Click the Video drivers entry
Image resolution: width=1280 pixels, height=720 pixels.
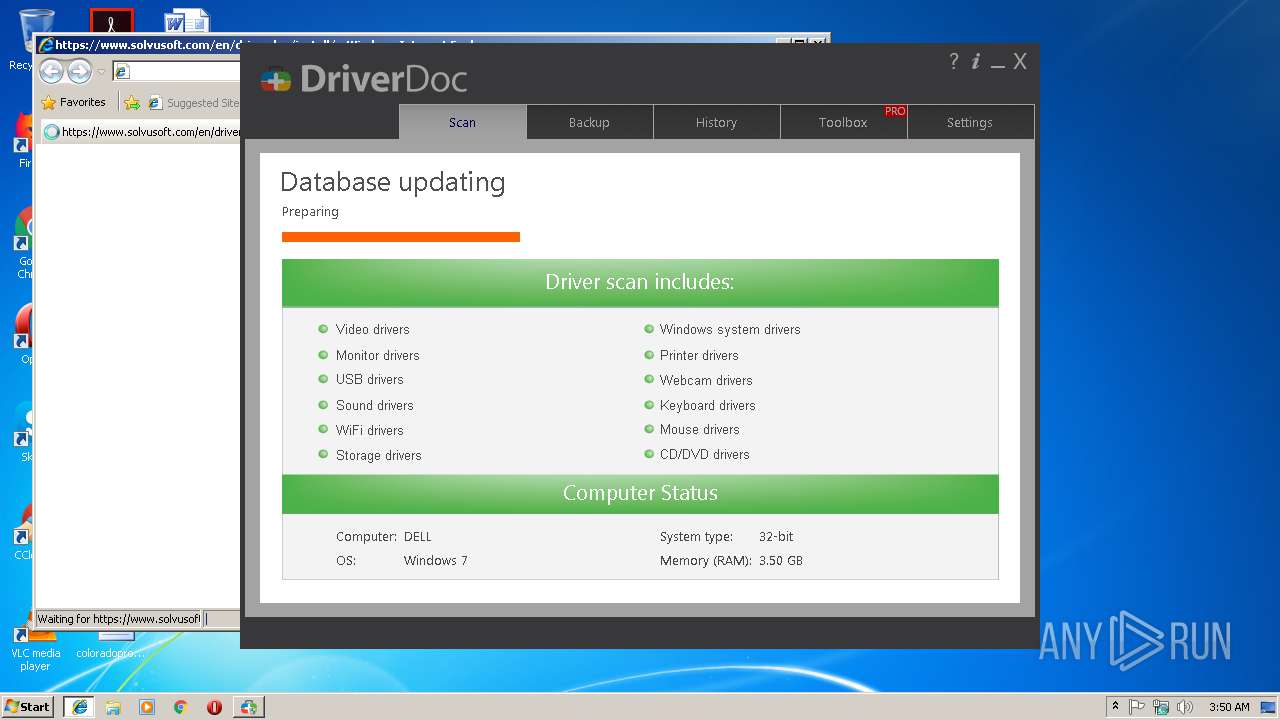372,329
